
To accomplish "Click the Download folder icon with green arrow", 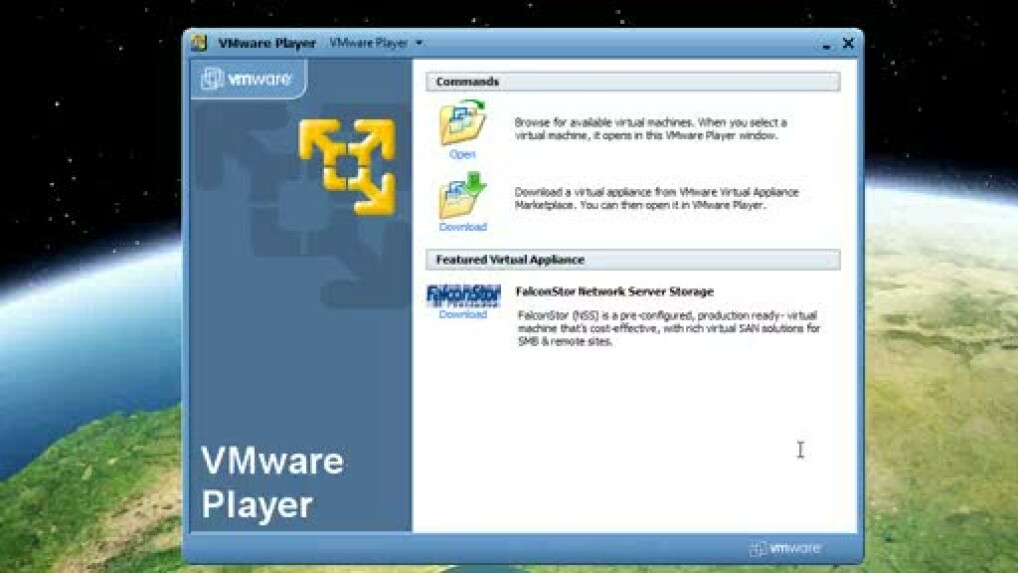I will pyautogui.click(x=462, y=196).
